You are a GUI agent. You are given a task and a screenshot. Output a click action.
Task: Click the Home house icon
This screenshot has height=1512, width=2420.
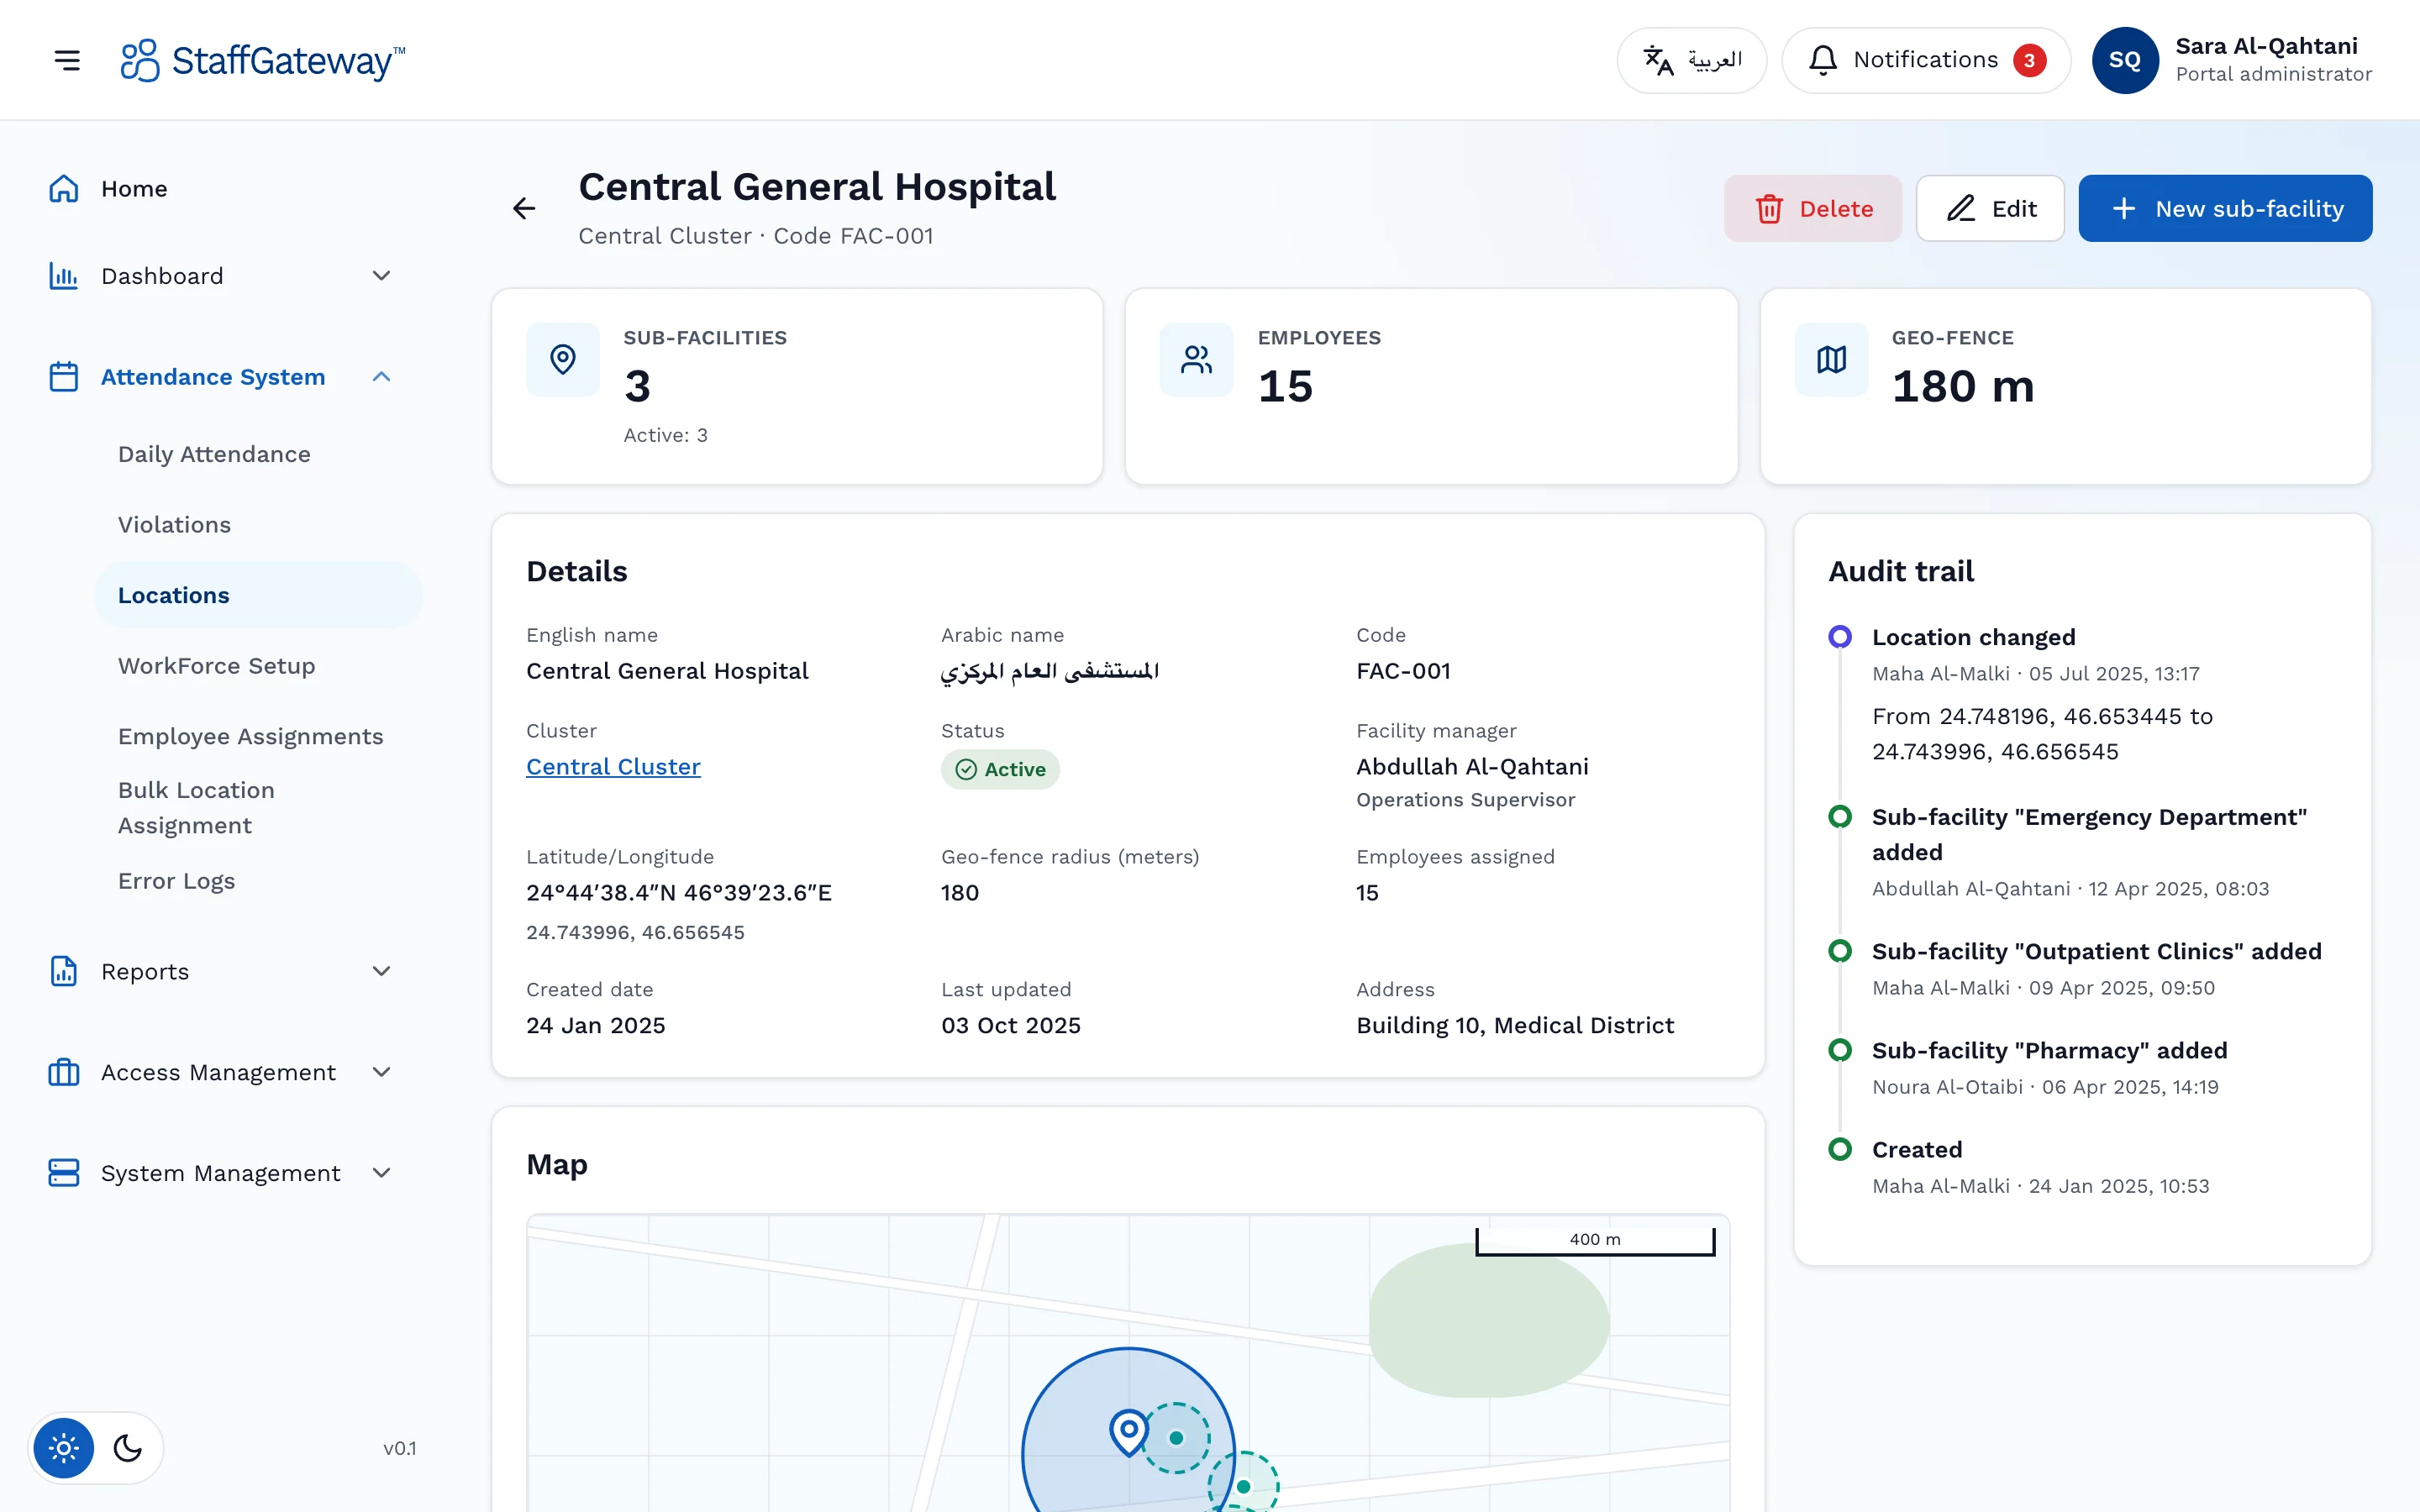tap(64, 189)
